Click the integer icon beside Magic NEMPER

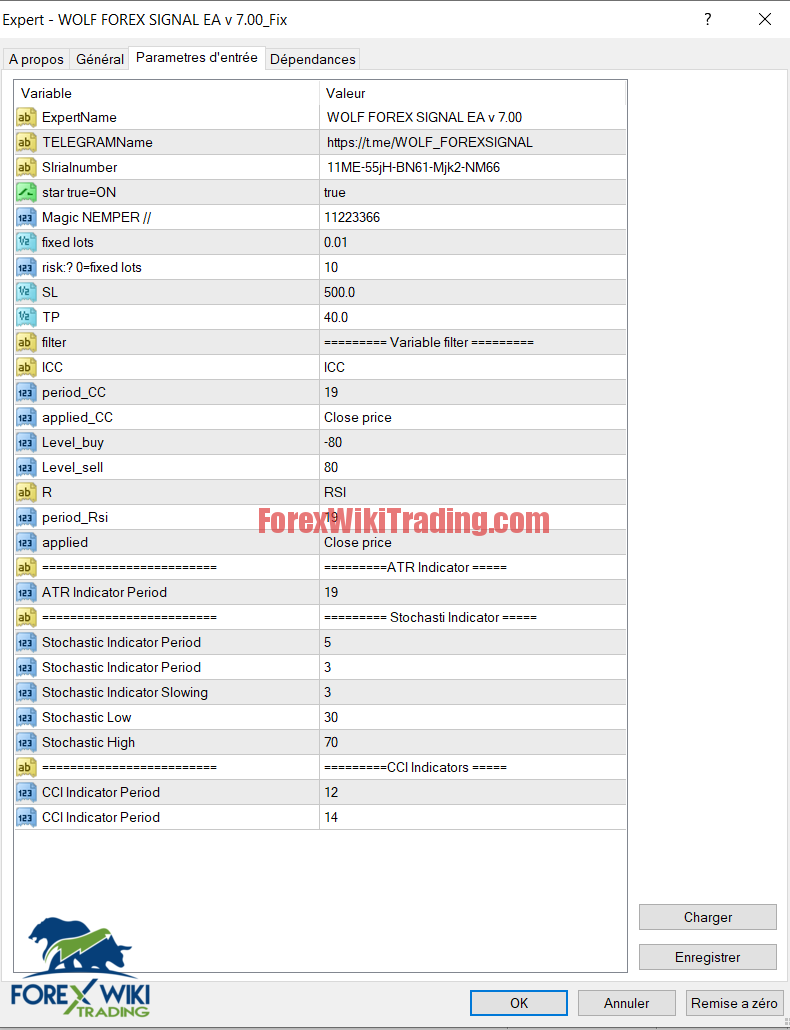pyautogui.click(x=26, y=217)
